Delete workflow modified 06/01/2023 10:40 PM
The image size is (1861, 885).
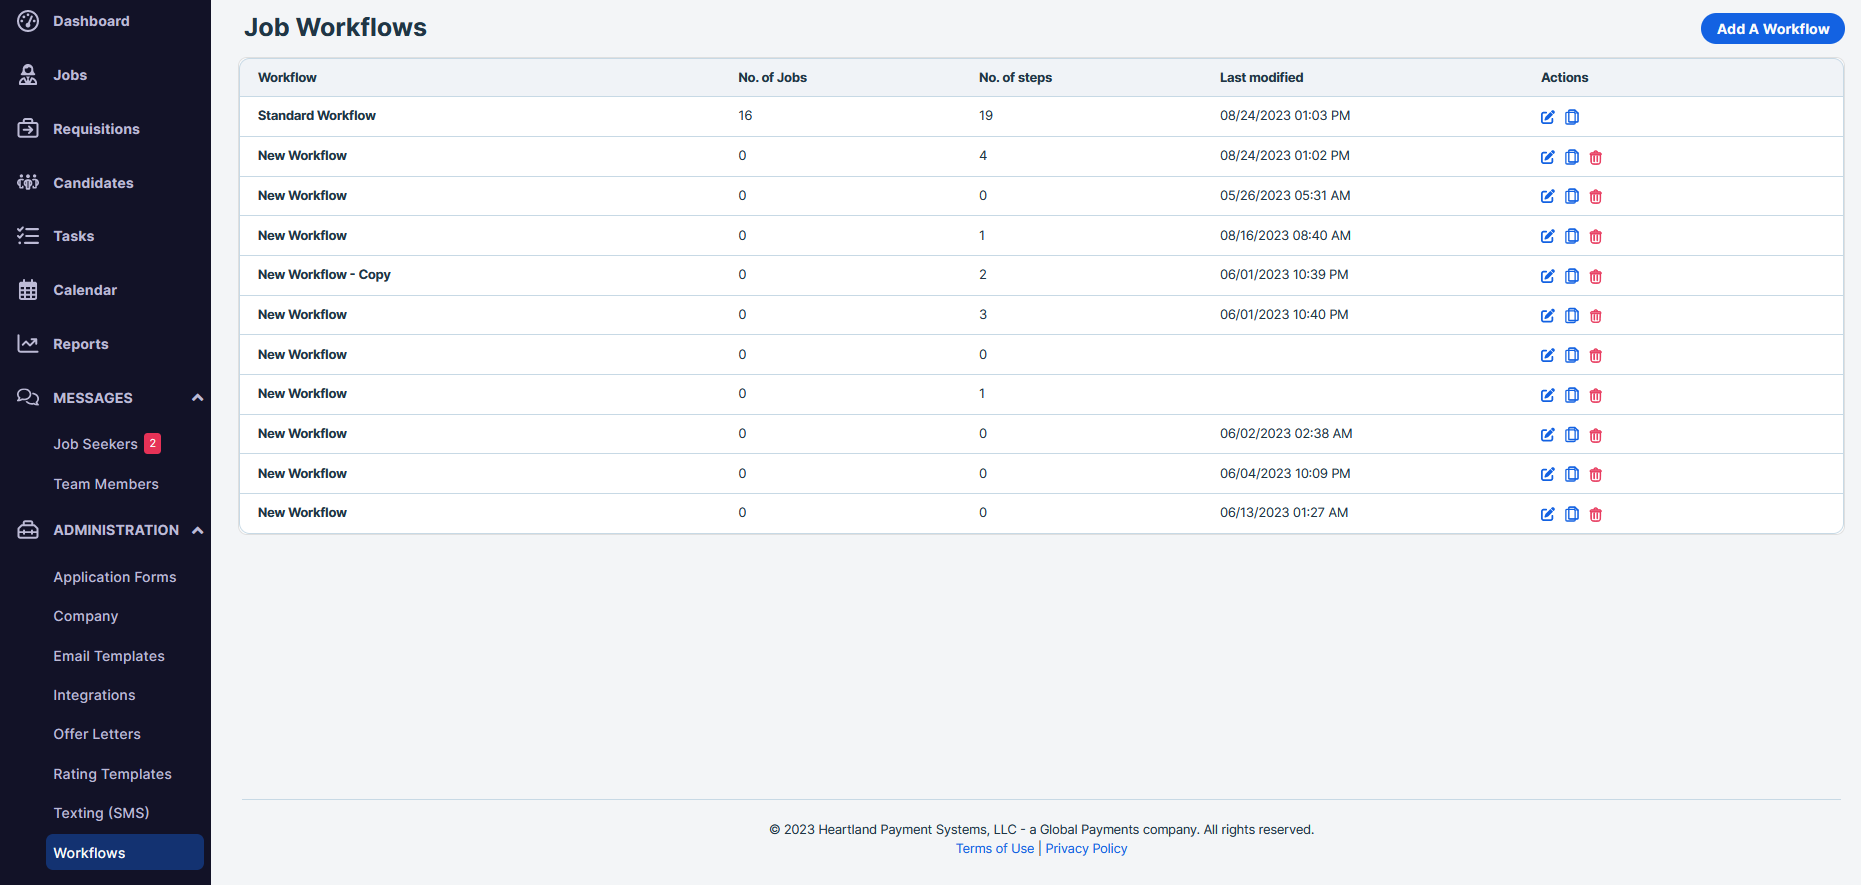point(1596,316)
